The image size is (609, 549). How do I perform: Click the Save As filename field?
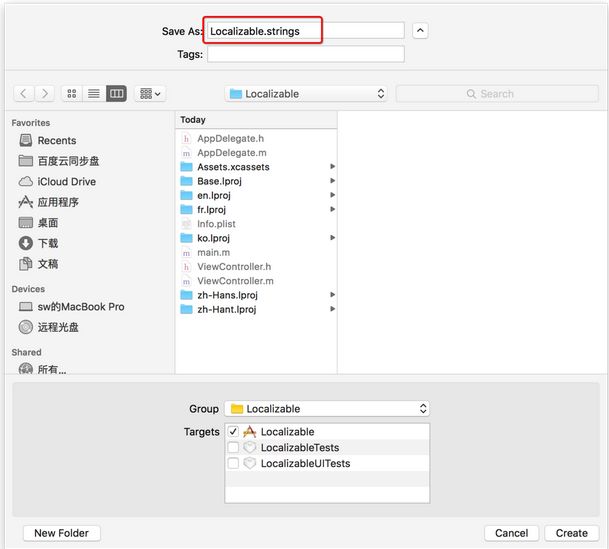[306, 31]
